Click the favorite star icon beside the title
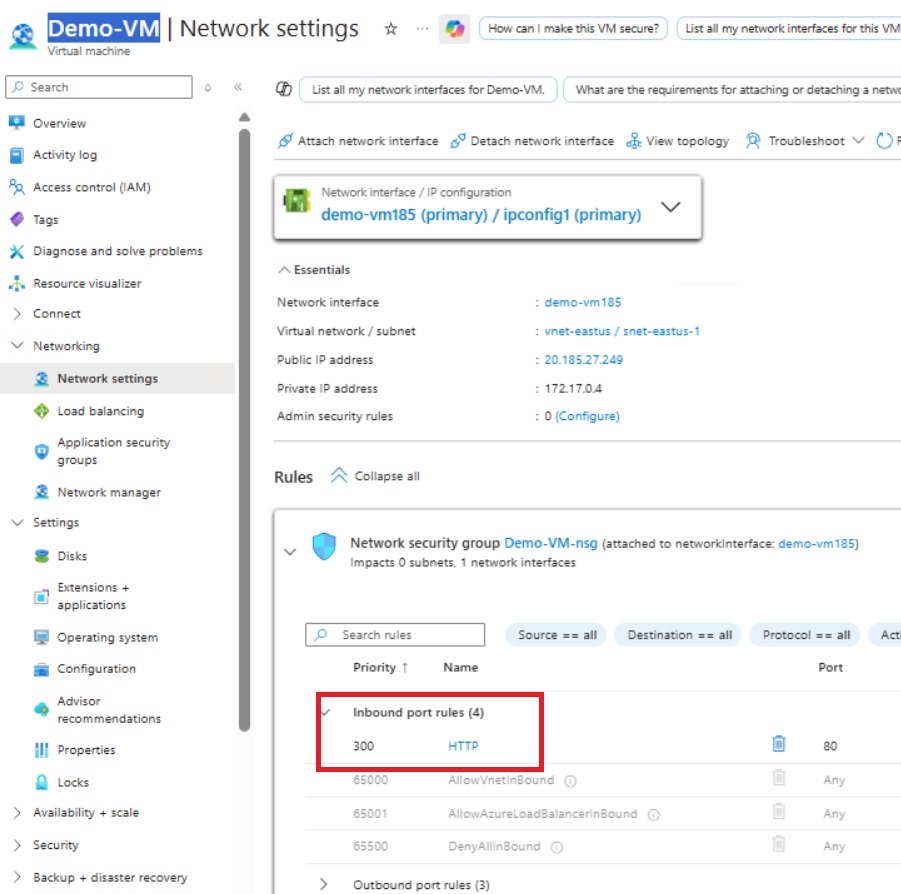Screen dimensions: 901x894 coord(391,28)
